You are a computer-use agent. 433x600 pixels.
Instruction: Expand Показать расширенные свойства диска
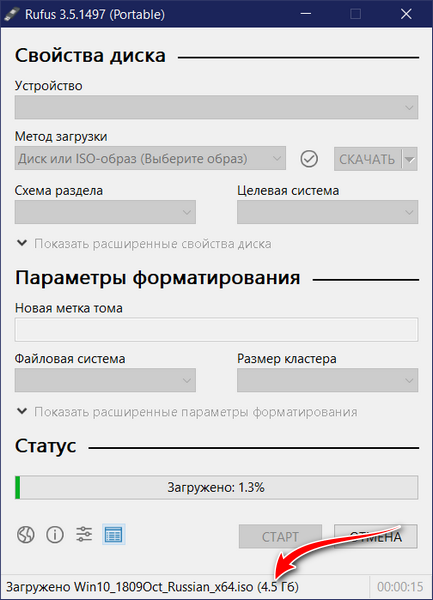tap(144, 243)
